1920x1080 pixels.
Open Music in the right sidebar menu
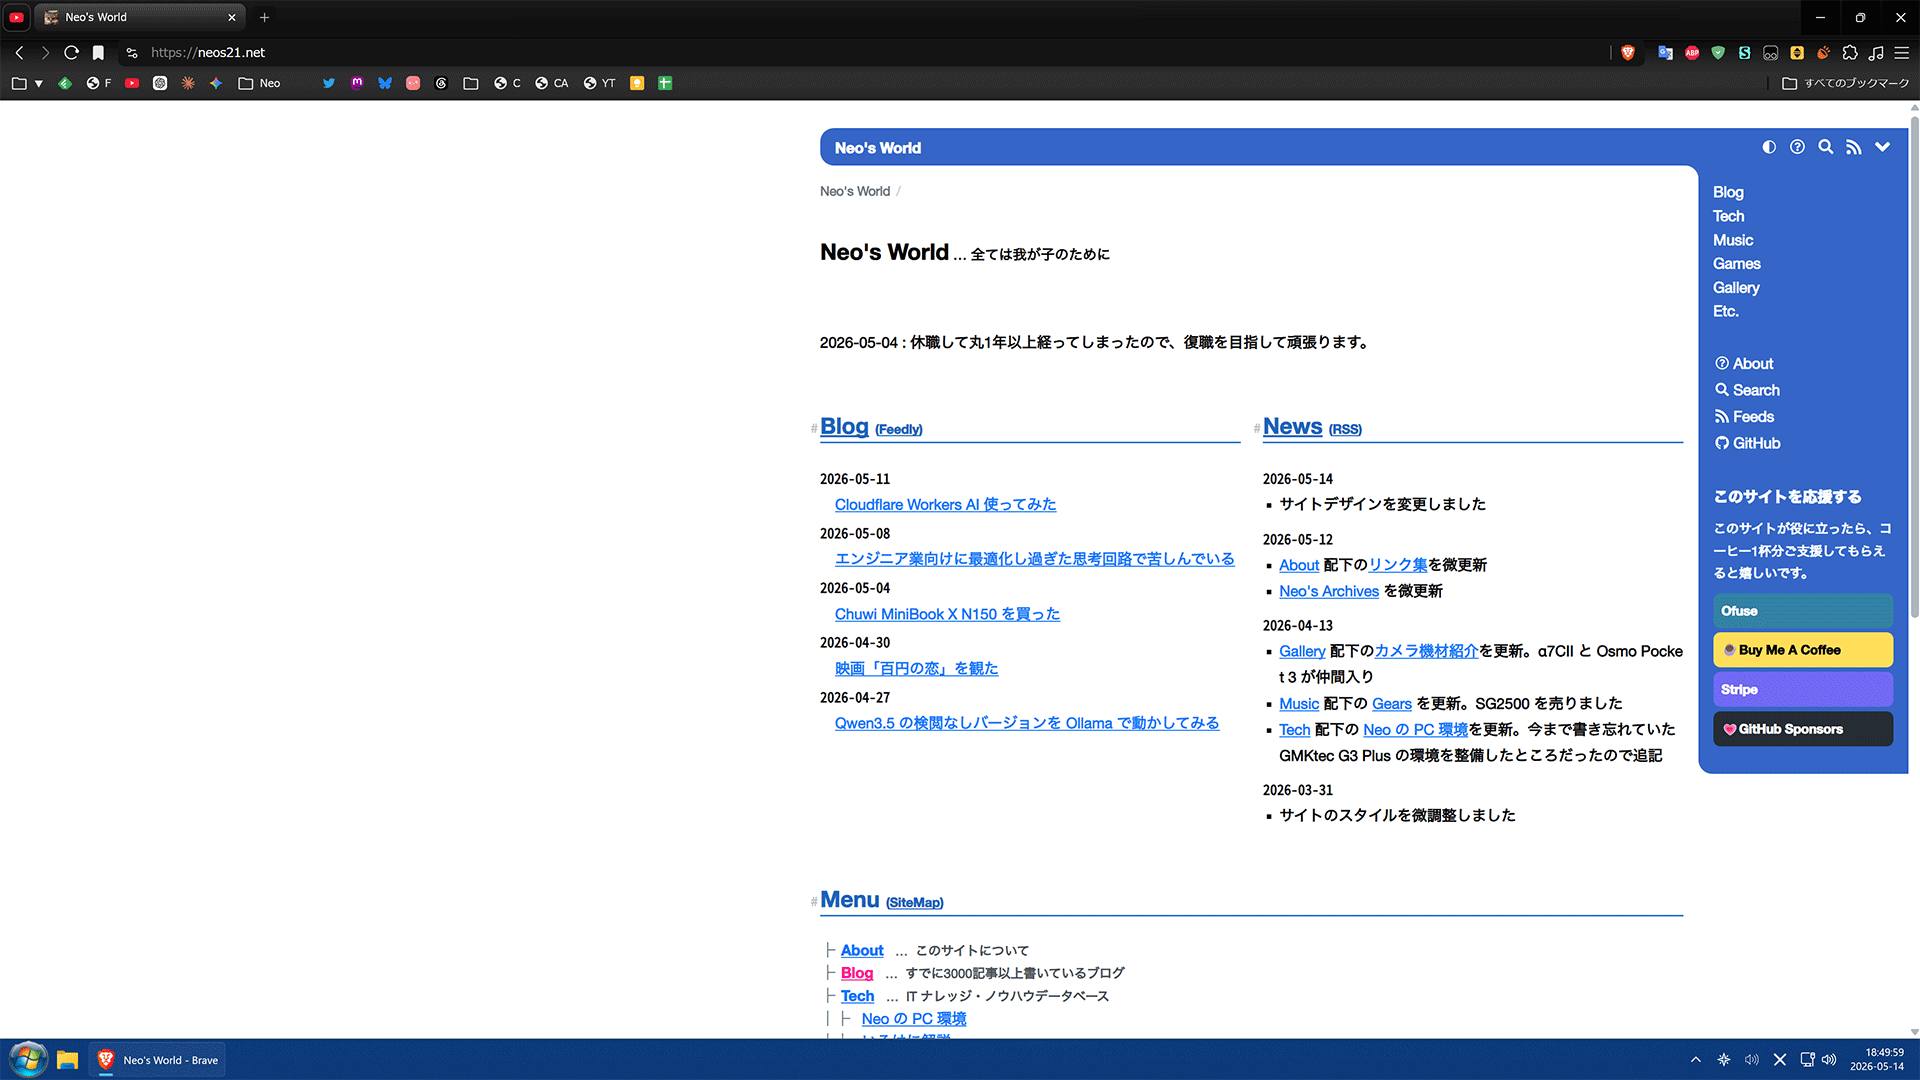[1733, 240]
